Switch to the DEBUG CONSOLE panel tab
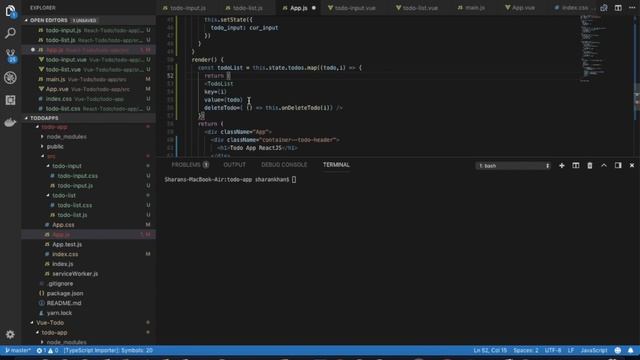The image size is (640, 360). [x=284, y=165]
